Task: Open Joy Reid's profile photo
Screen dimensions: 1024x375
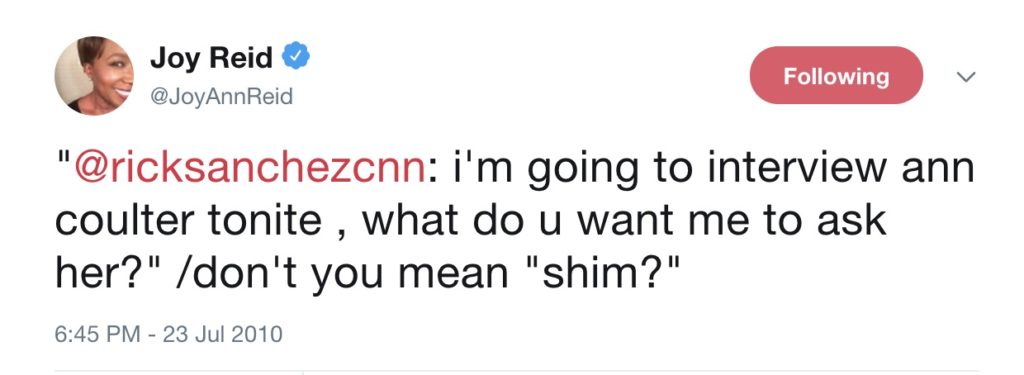Action: tap(93, 75)
